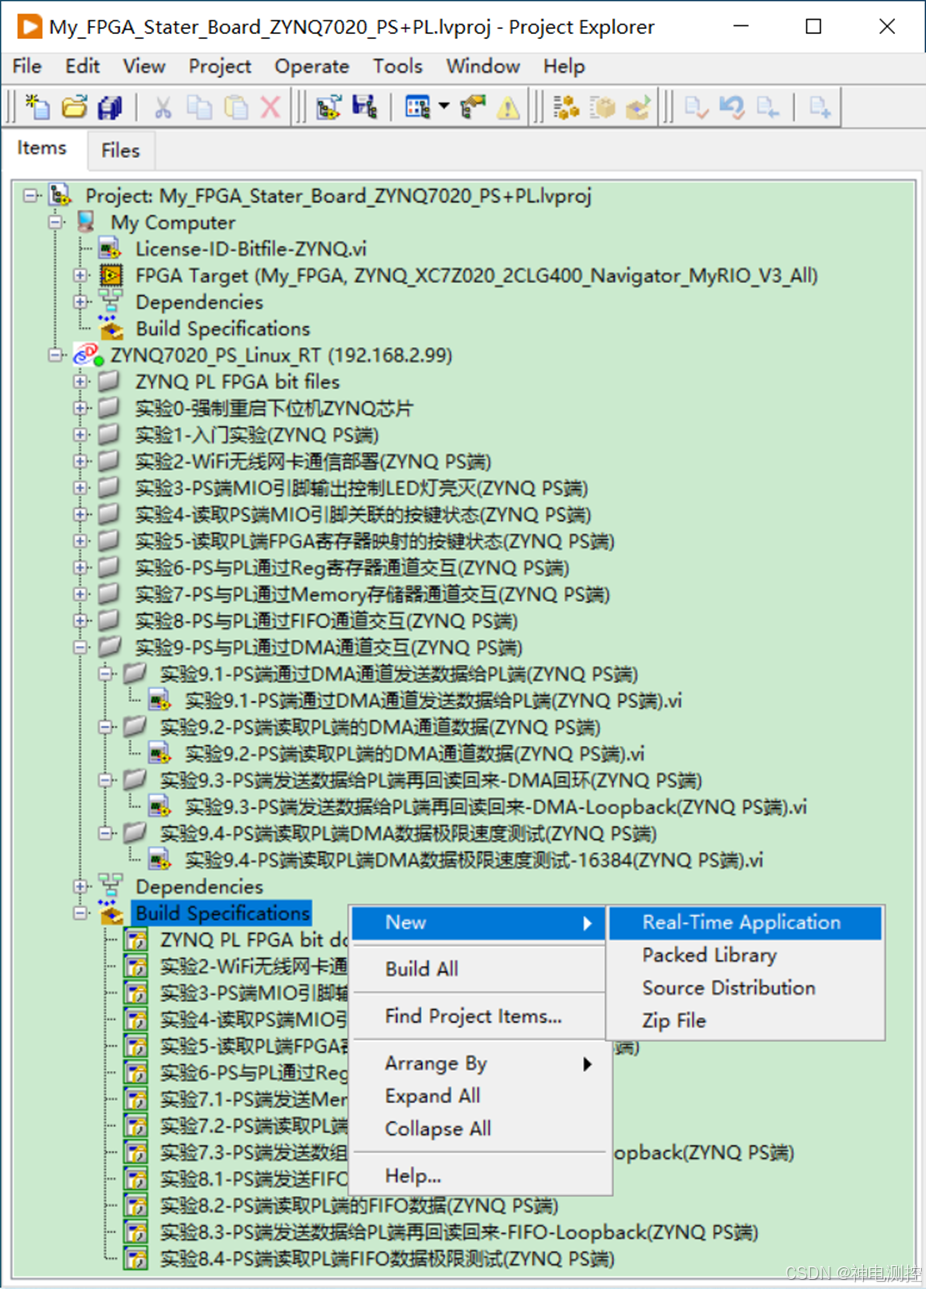The image size is (926, 1289).
Task: Click the VI icon of License-ID-Bitfile-ZYNQ.vi
Action: coord(110,249)
